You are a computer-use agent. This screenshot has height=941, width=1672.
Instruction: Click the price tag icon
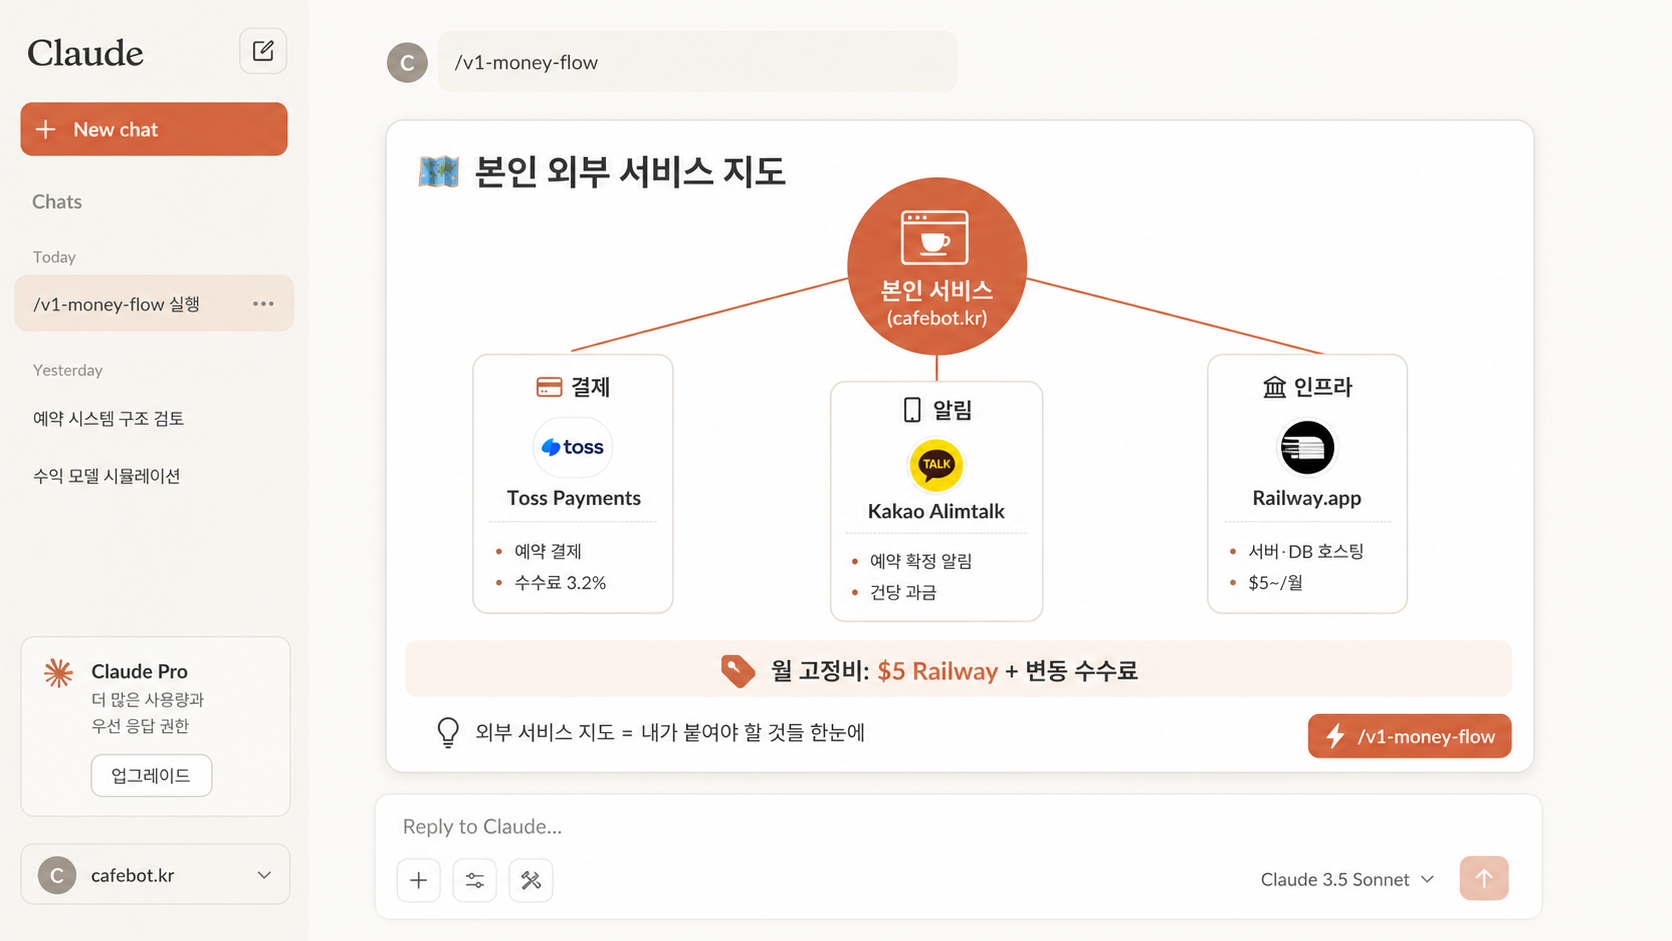[x=738, y=671]
